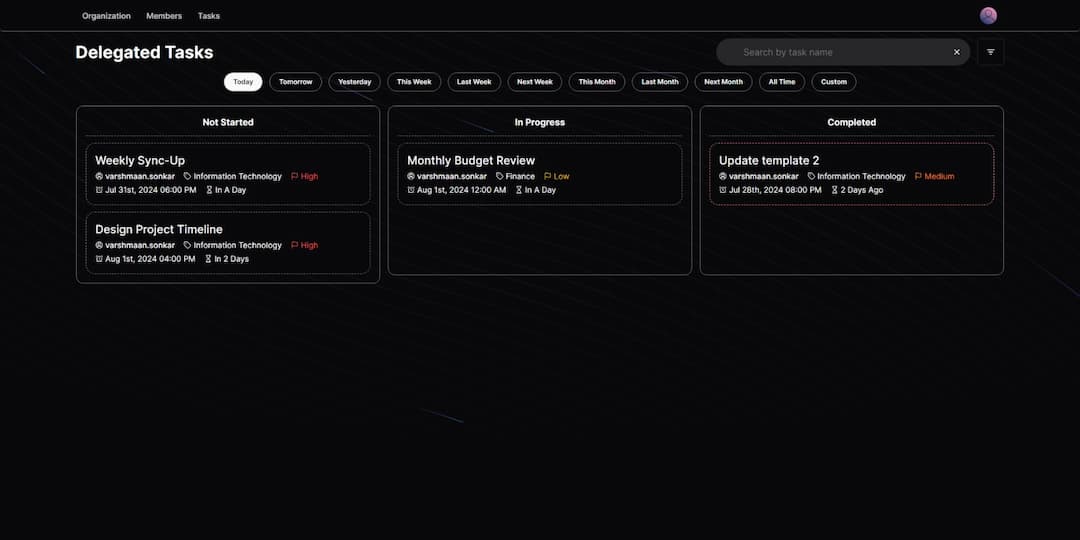Go to the Members page
Image resolution: width=1080 pixels, height=540 pixels.
pos(164,16)
